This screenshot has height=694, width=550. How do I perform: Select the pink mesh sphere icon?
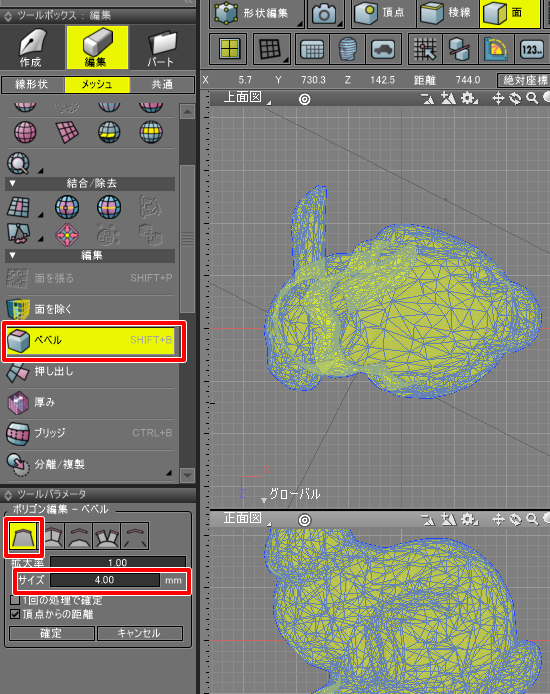(25, 132)
